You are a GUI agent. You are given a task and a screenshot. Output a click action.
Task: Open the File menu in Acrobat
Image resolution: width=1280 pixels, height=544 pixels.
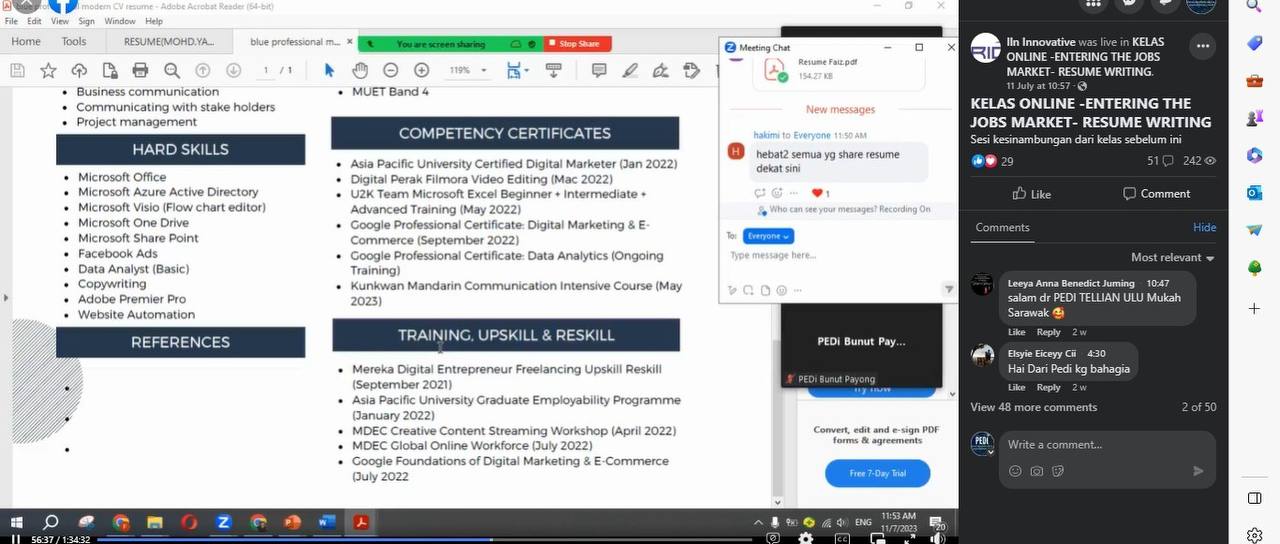11,21
